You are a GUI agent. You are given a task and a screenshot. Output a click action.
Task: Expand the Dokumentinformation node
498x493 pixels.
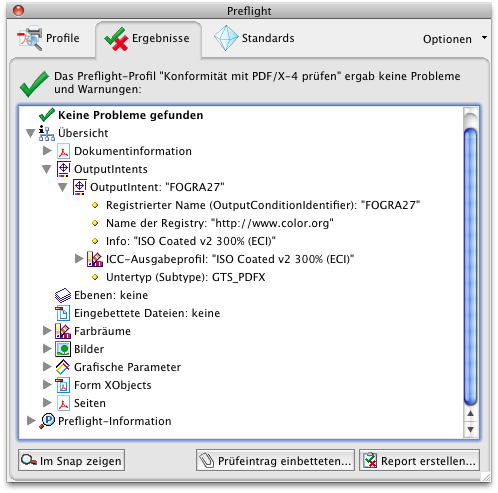pyautogui.click(x=47, y=151)
